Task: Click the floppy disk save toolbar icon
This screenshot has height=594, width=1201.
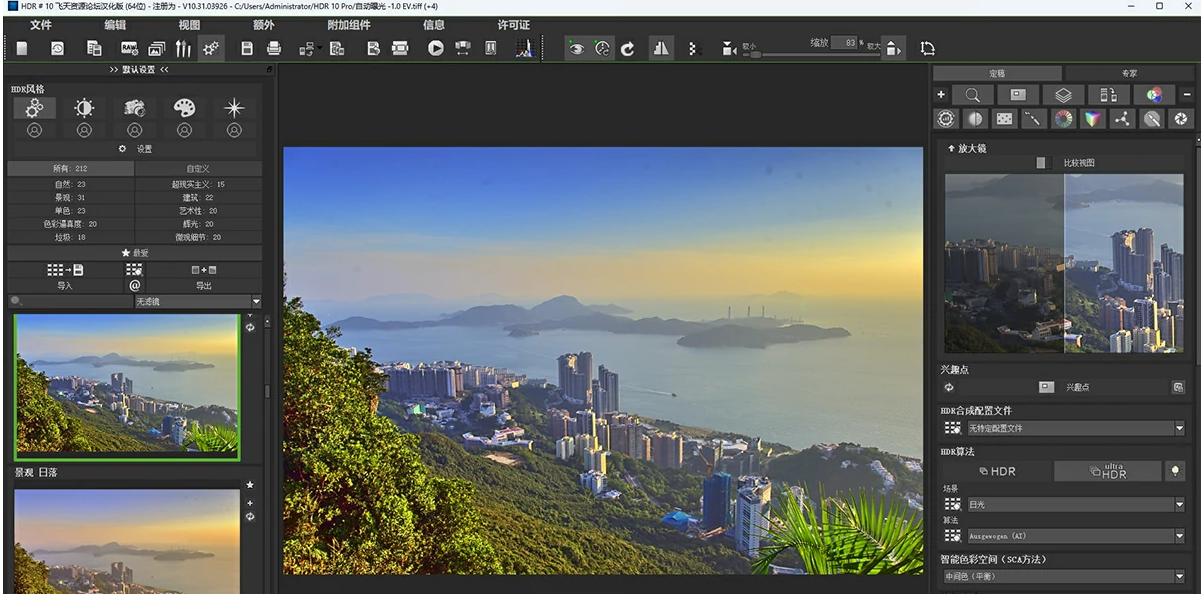Action: point(247,48)
